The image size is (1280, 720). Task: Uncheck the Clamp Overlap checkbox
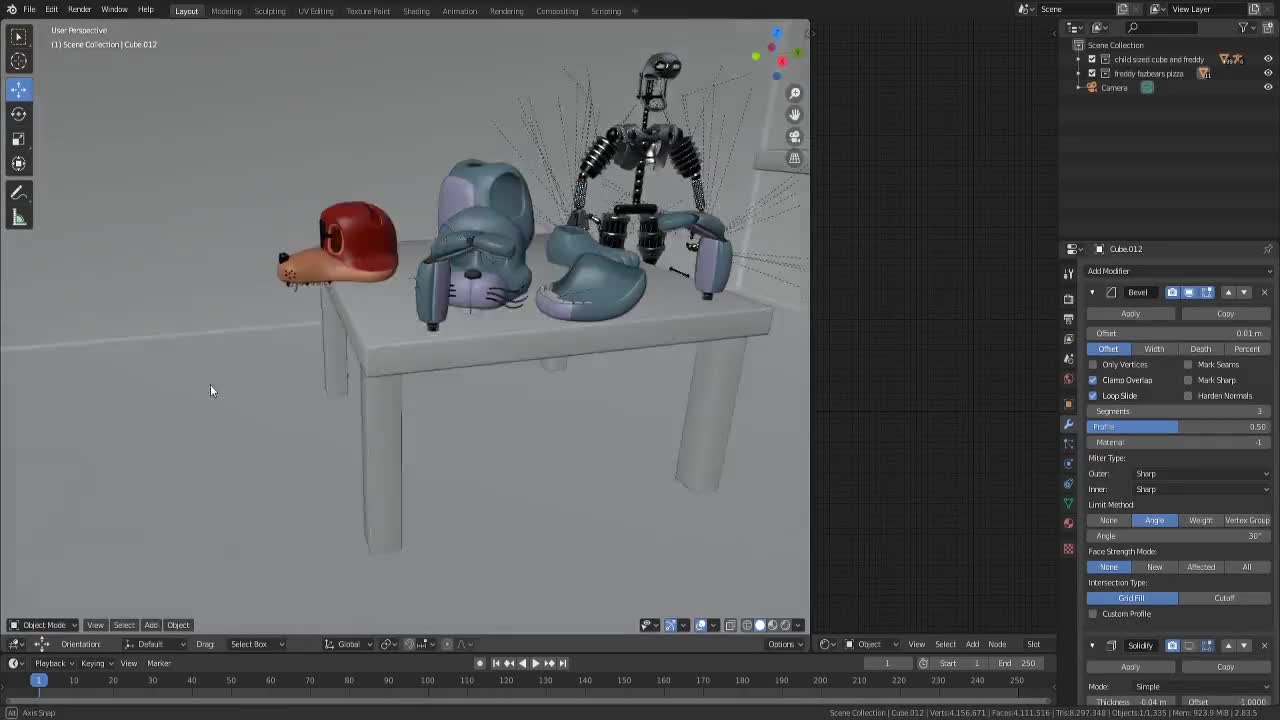point(1093,380)
